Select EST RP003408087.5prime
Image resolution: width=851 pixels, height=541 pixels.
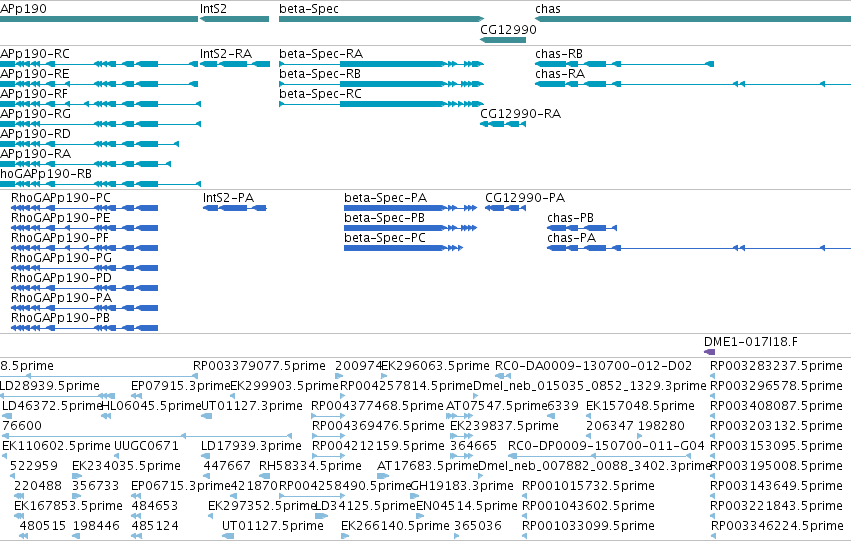pyautogui.click(x=776, y=406)
